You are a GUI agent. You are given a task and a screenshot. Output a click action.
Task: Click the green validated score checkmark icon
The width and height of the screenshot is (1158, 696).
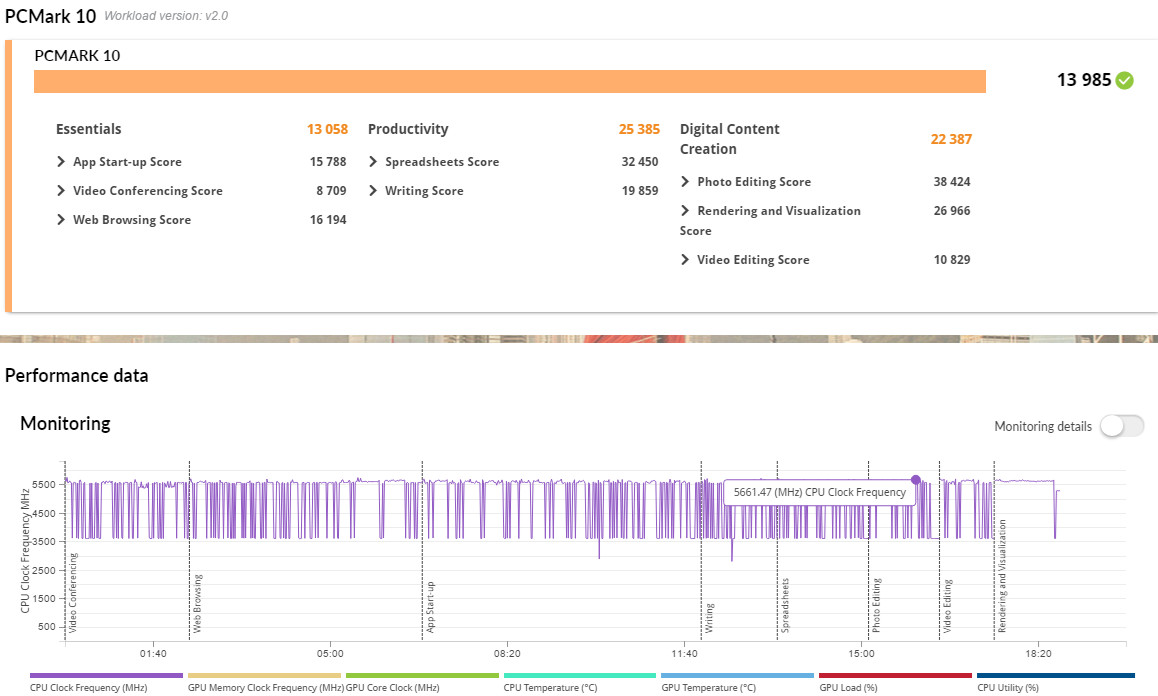point(1125,81)
